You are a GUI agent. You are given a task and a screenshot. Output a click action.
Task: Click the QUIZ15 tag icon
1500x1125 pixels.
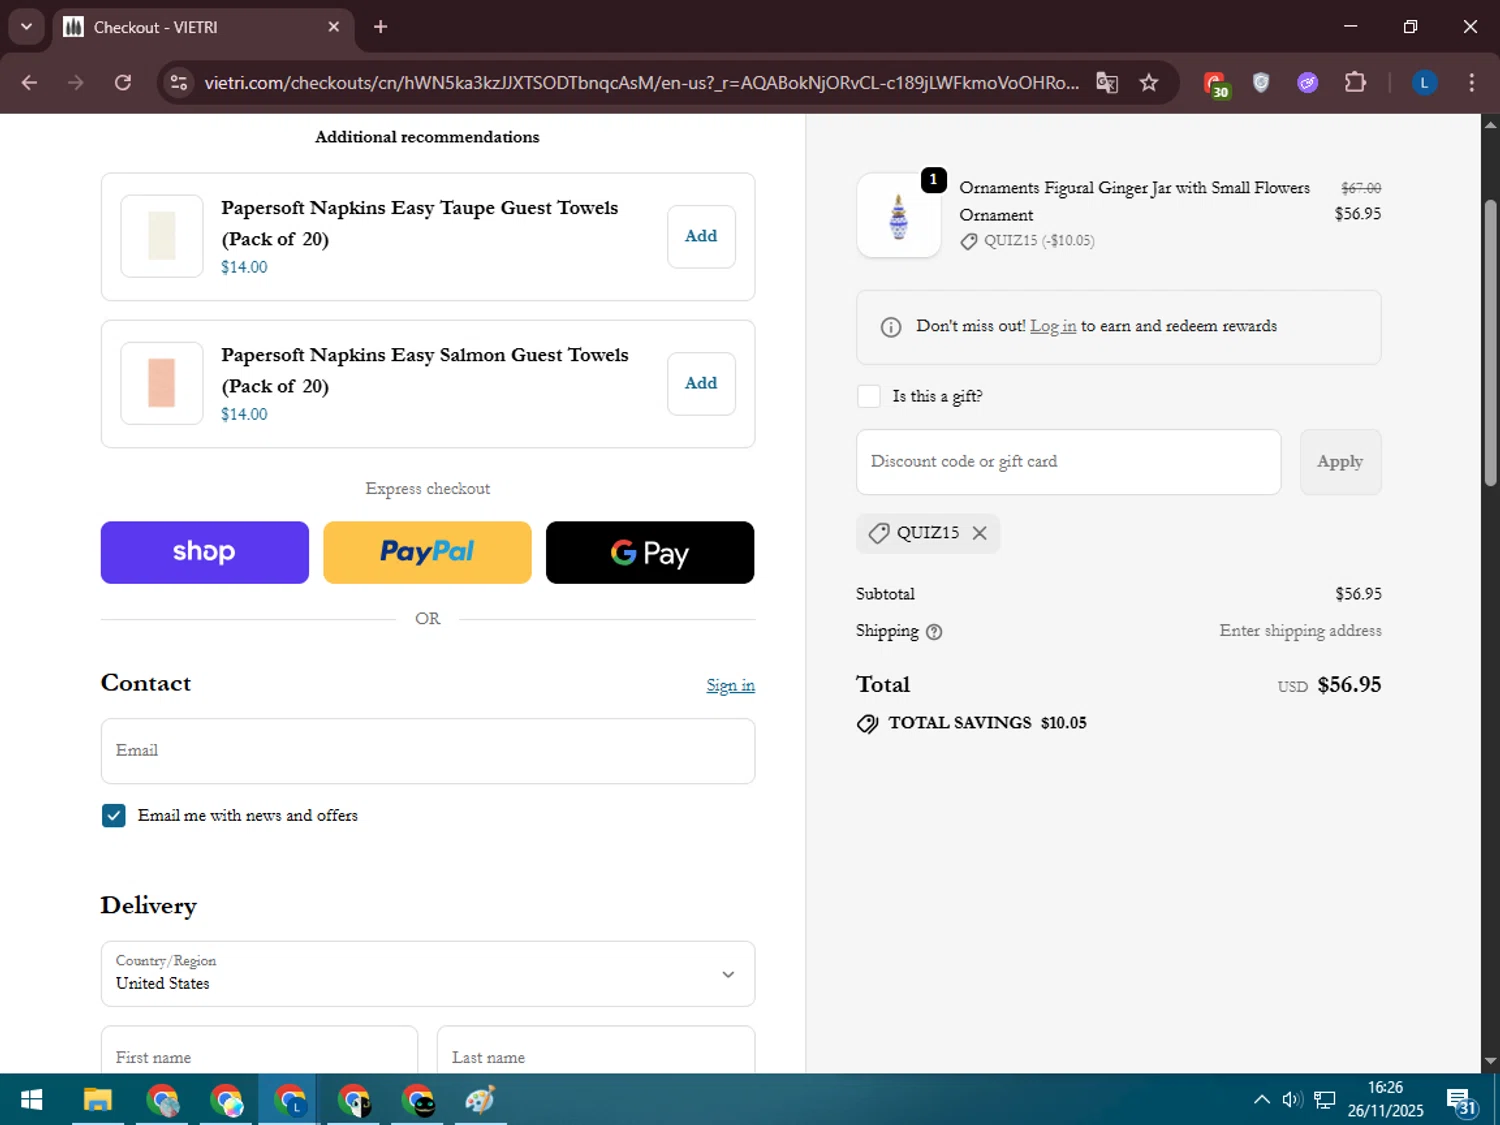point(879,533)
